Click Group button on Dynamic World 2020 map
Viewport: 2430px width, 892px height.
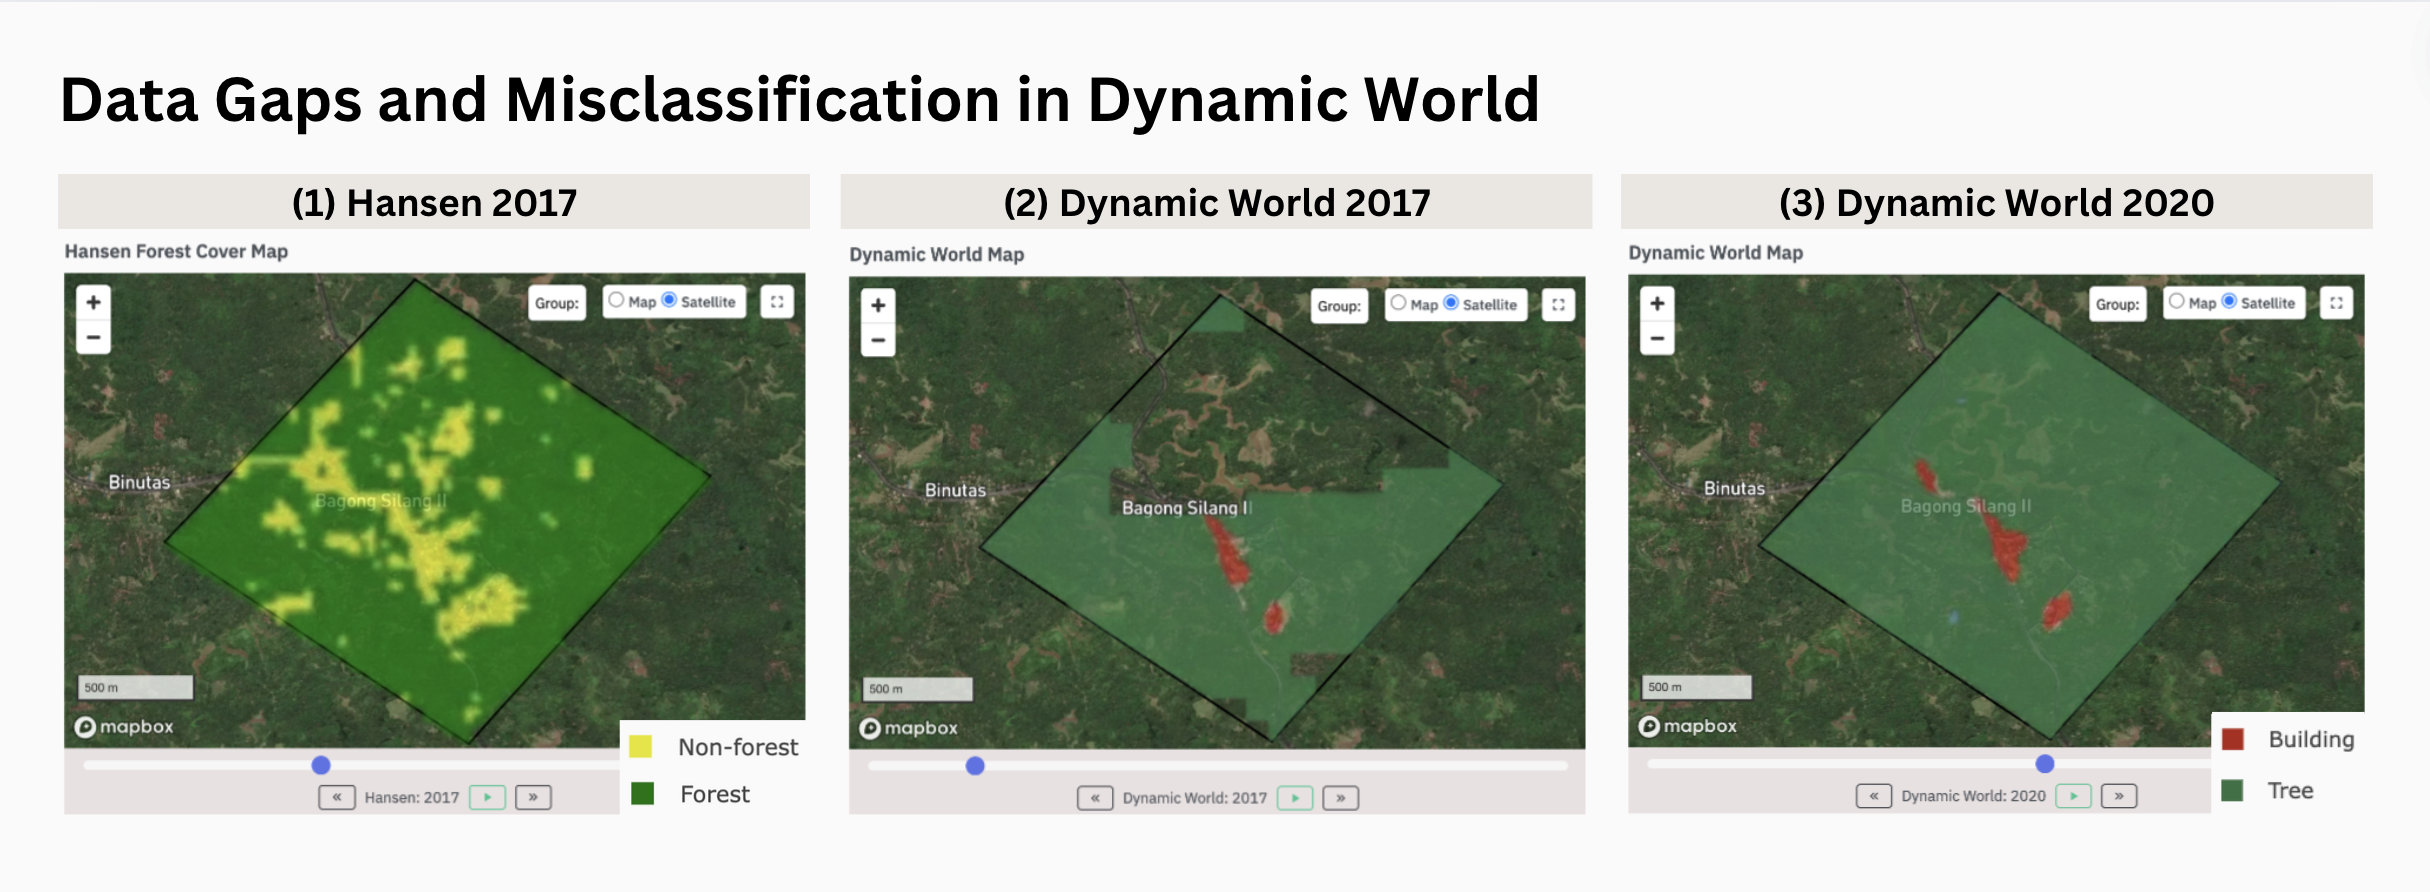(2118, 304)
